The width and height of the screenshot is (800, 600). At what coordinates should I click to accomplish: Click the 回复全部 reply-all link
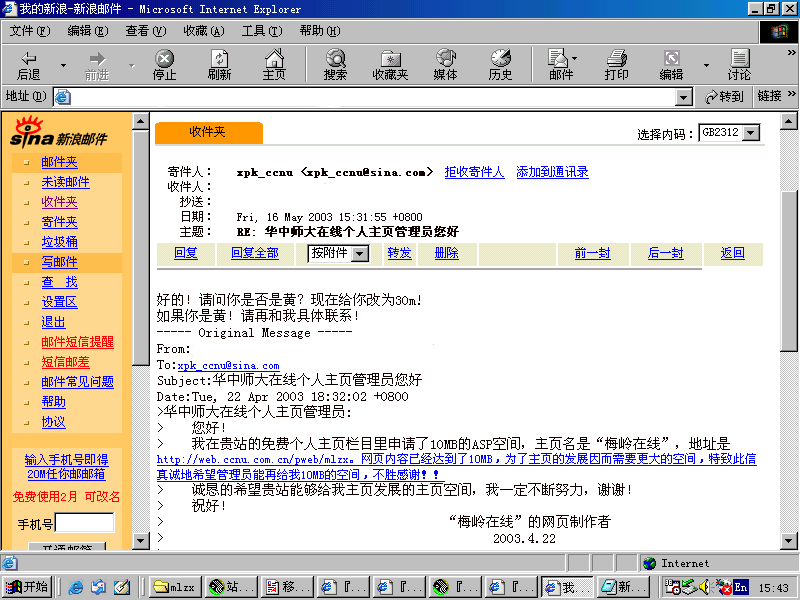click(255, 253)
